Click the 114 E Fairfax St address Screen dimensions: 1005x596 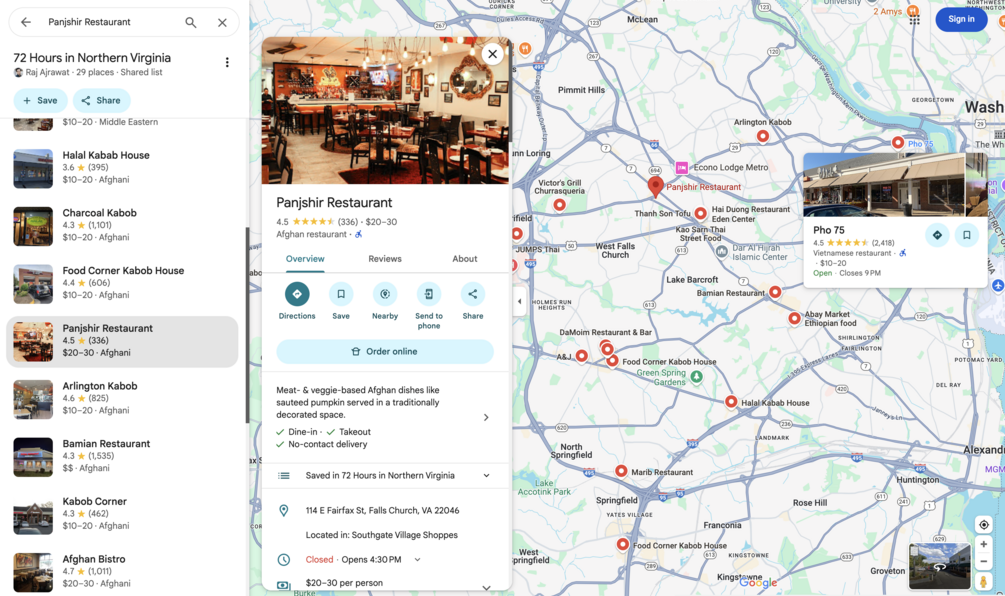tap(382, 511)
